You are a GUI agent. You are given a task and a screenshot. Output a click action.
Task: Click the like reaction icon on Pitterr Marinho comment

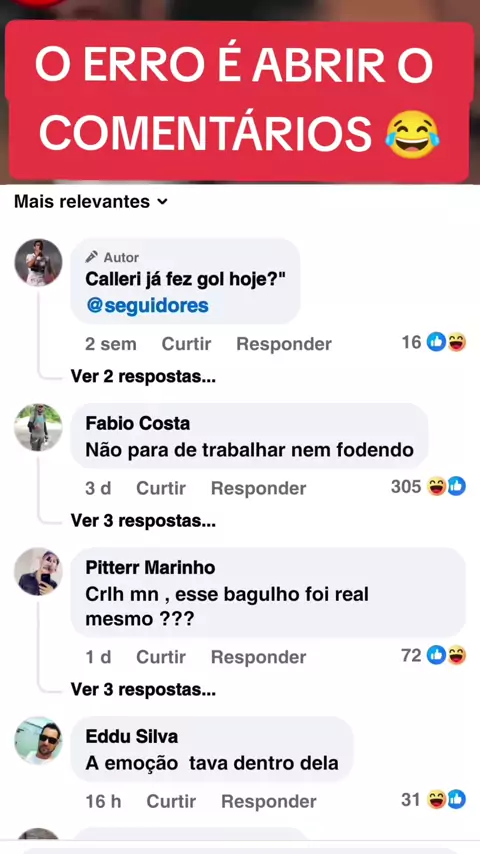point(436,656)
